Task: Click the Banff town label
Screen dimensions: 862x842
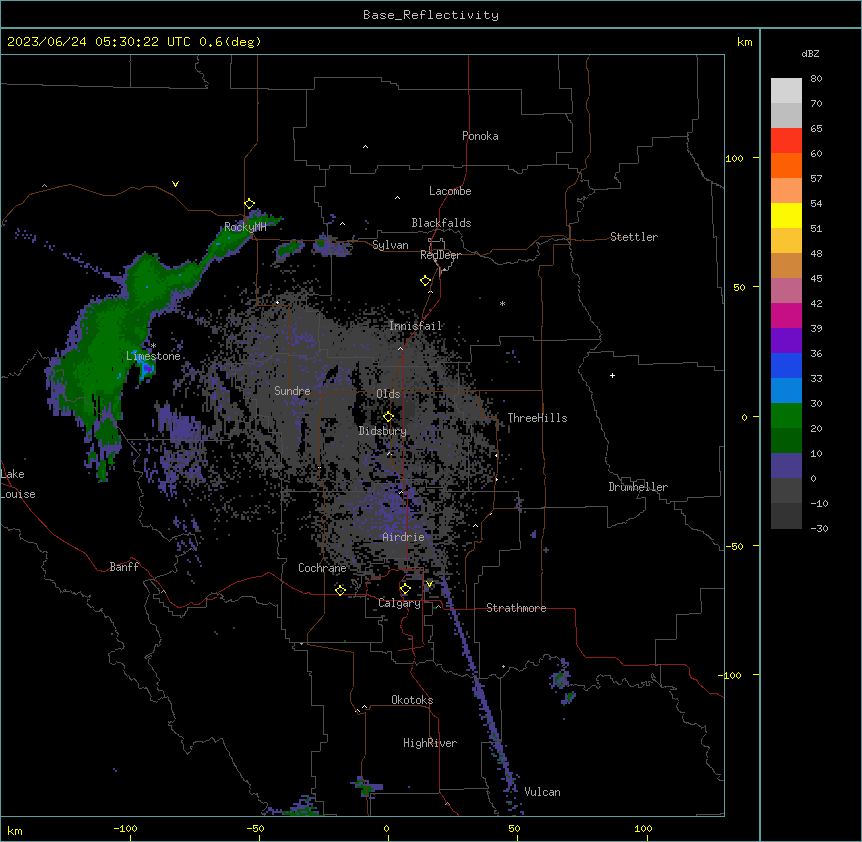Action: click(124, 567)
